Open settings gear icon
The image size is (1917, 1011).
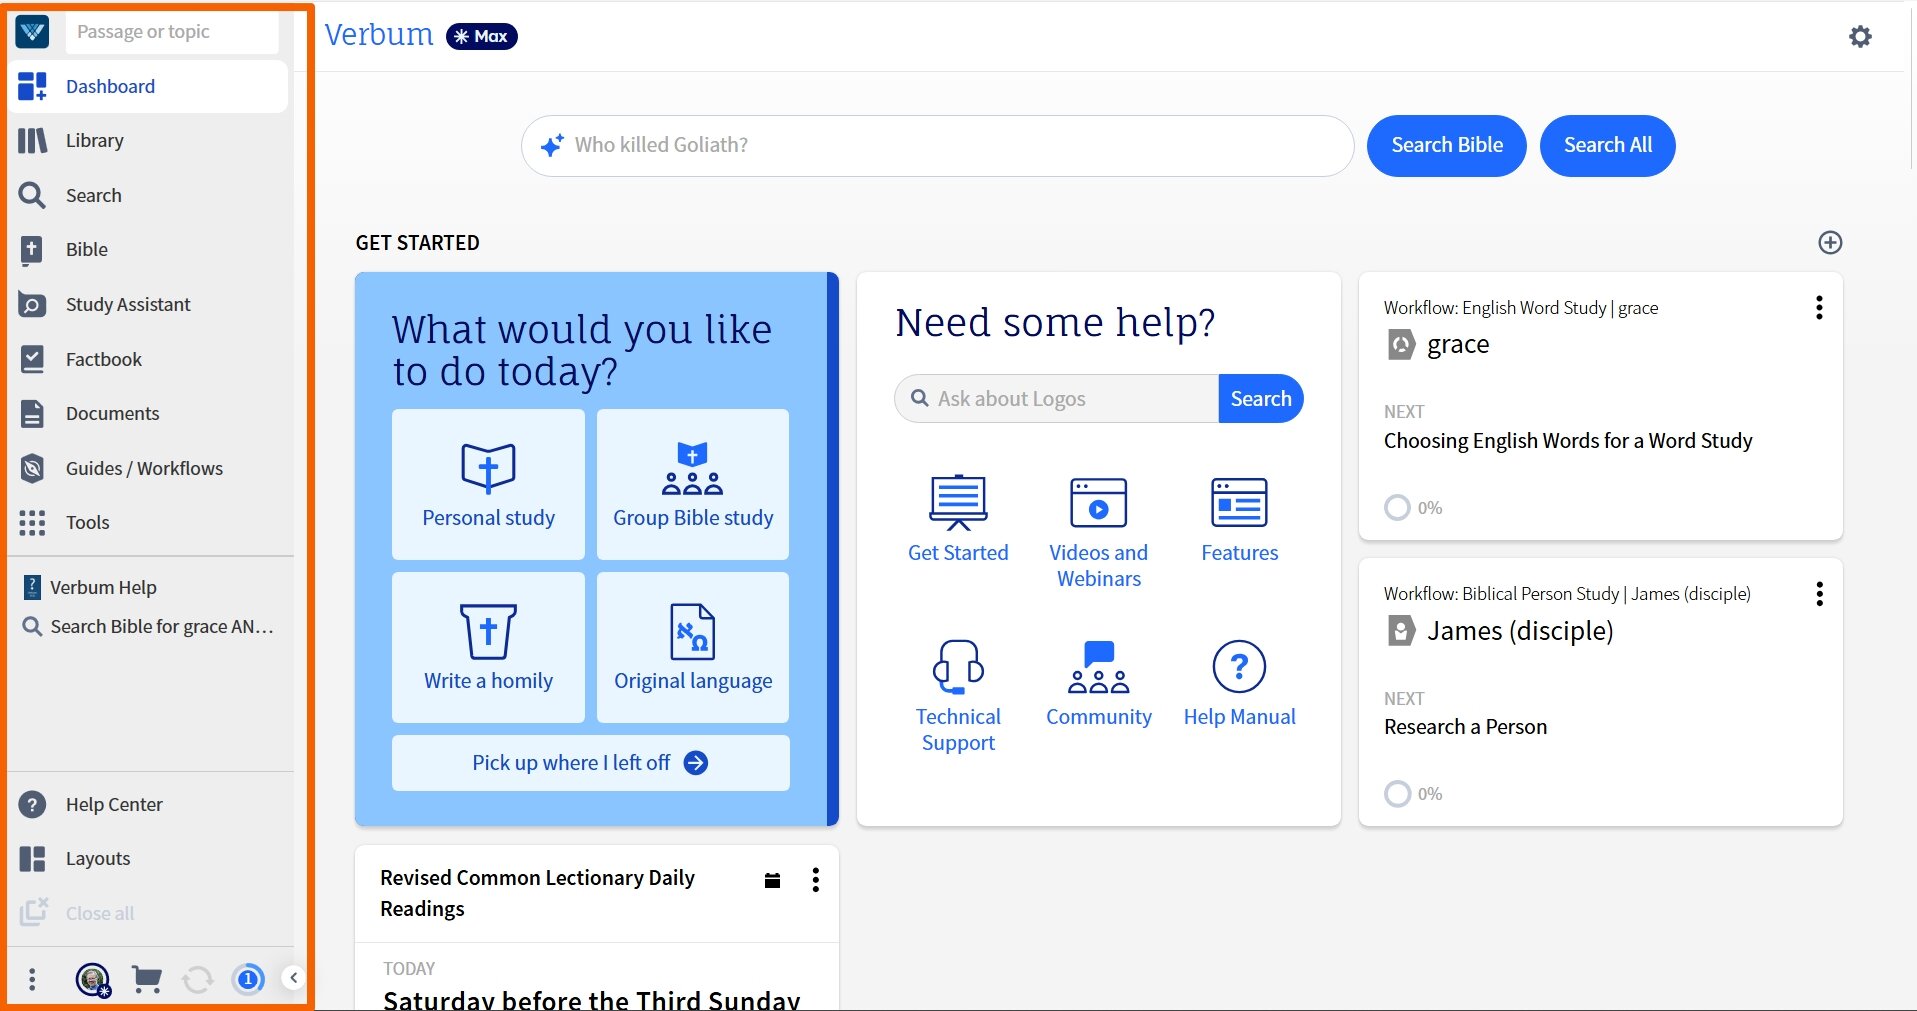pyautogui.click(x=1860, y=37)
